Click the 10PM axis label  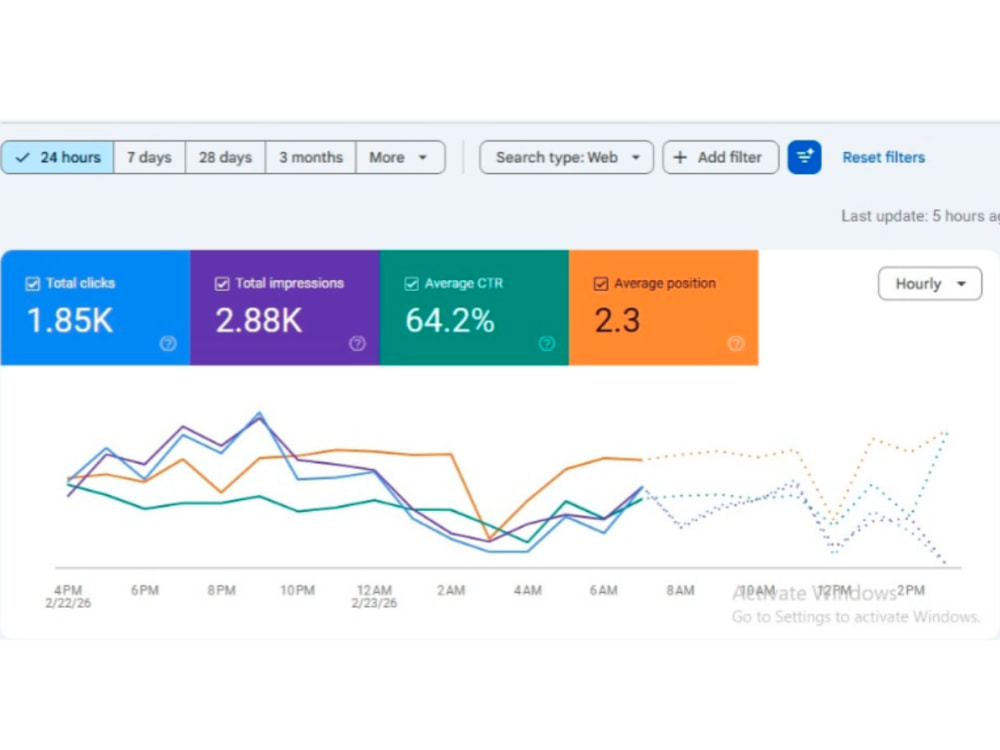298,591
